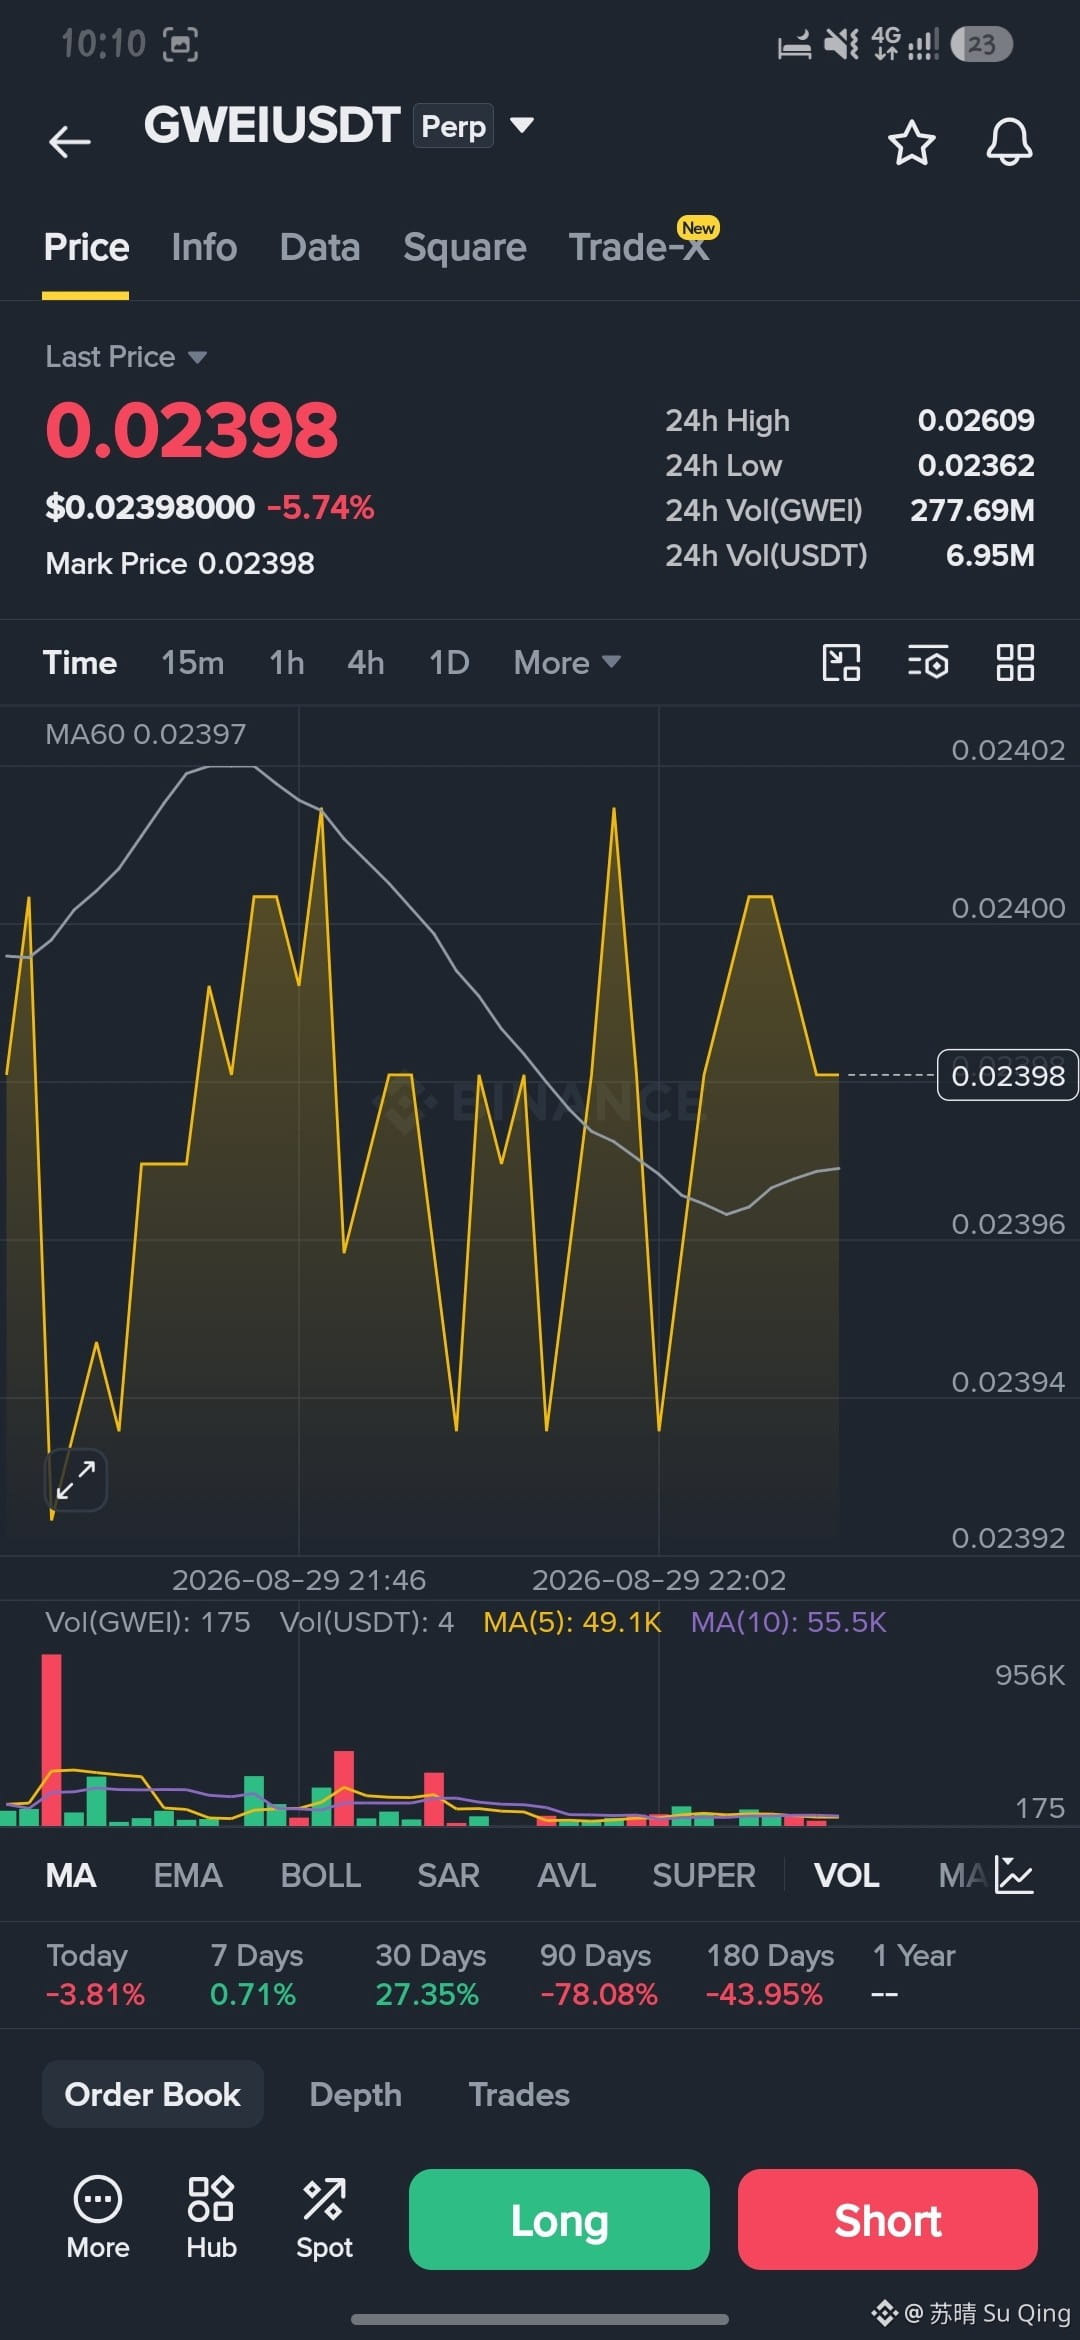Open the Data tab
The image size is (1080, 2340).
(x=320, y=247)
